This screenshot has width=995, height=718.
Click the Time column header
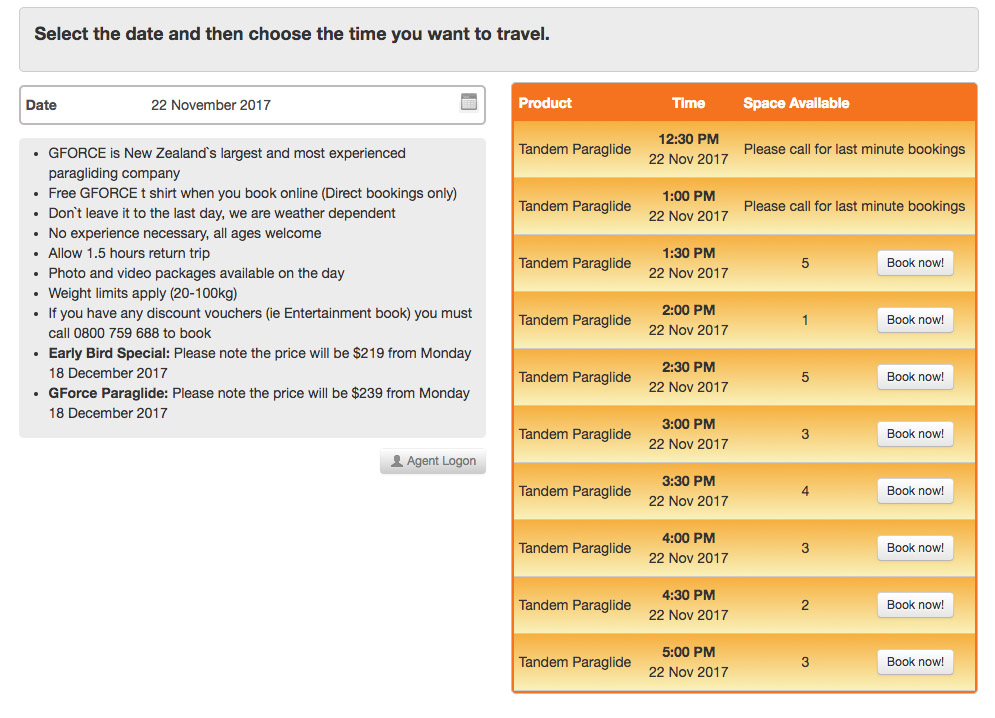tap(689, 103)
